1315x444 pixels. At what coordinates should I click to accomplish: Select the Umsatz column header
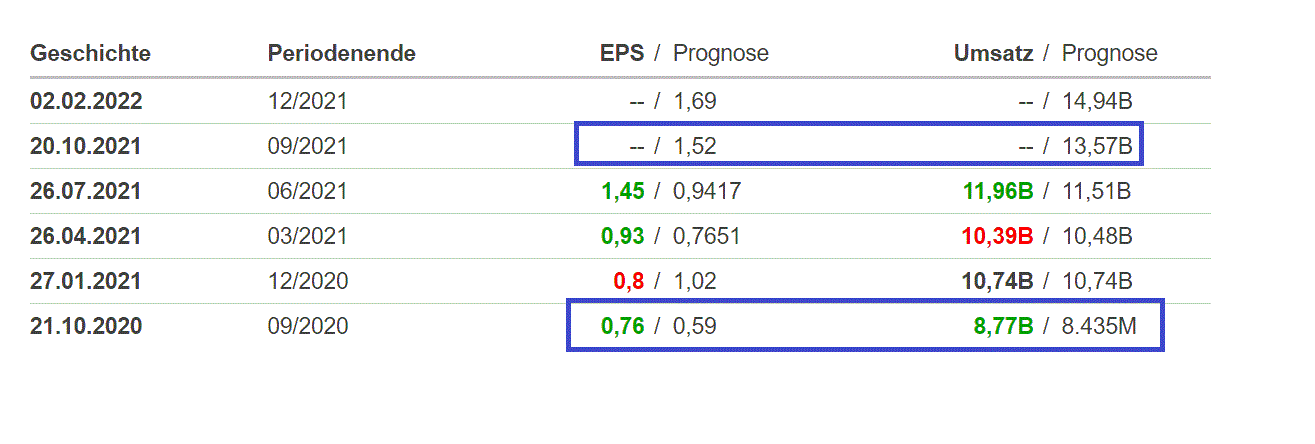[x=993, y=54]
